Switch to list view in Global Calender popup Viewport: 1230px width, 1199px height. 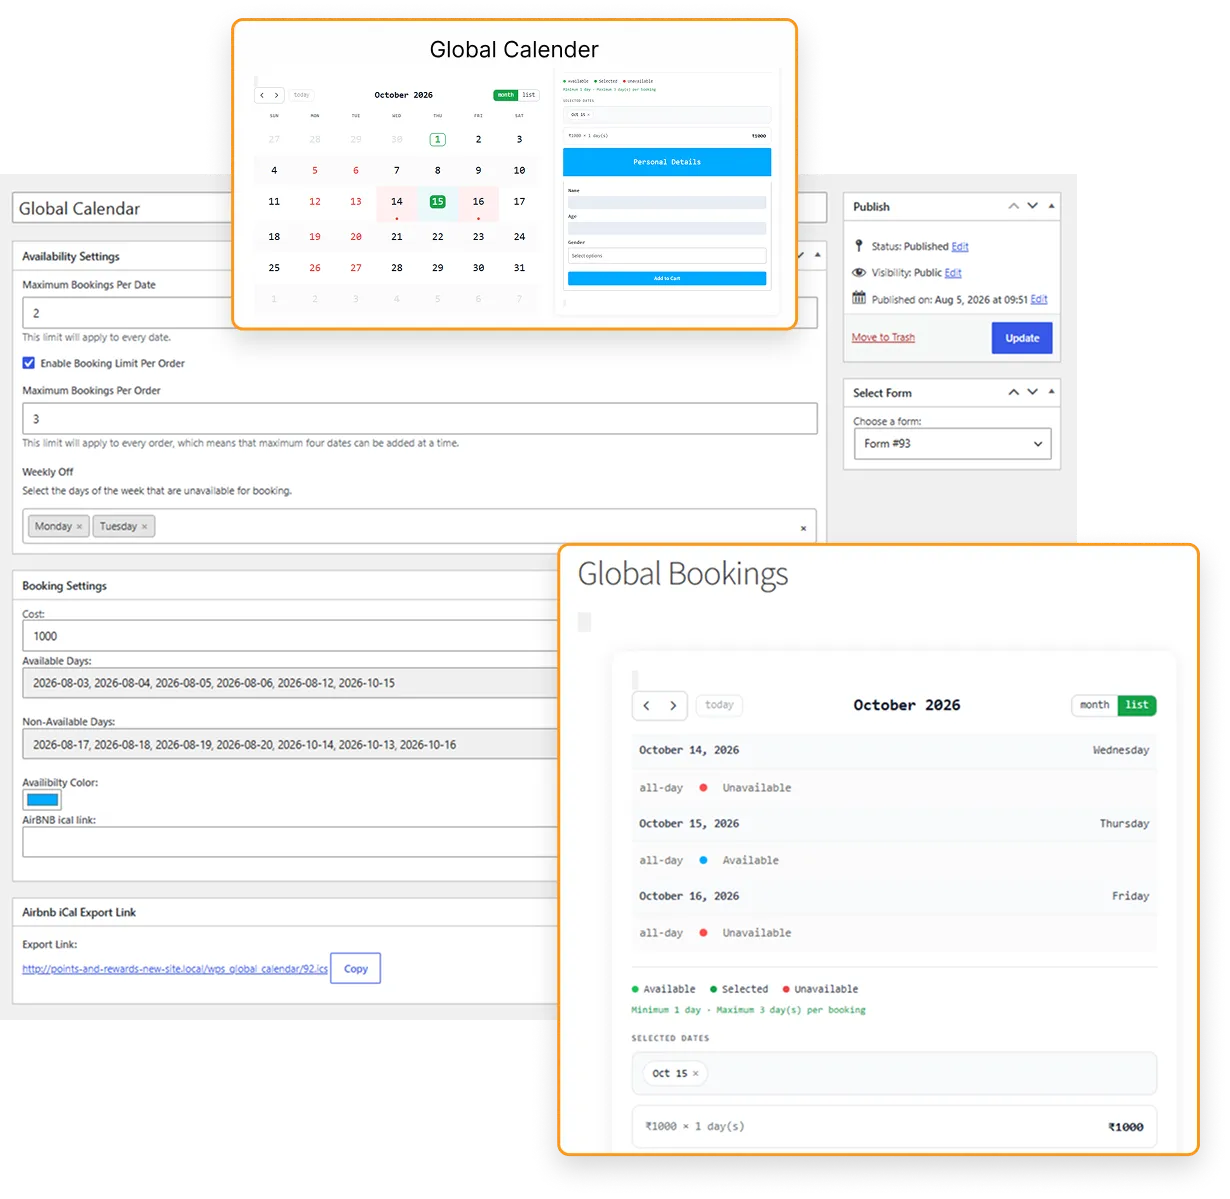pyautogui.click(x=529, y=95)
